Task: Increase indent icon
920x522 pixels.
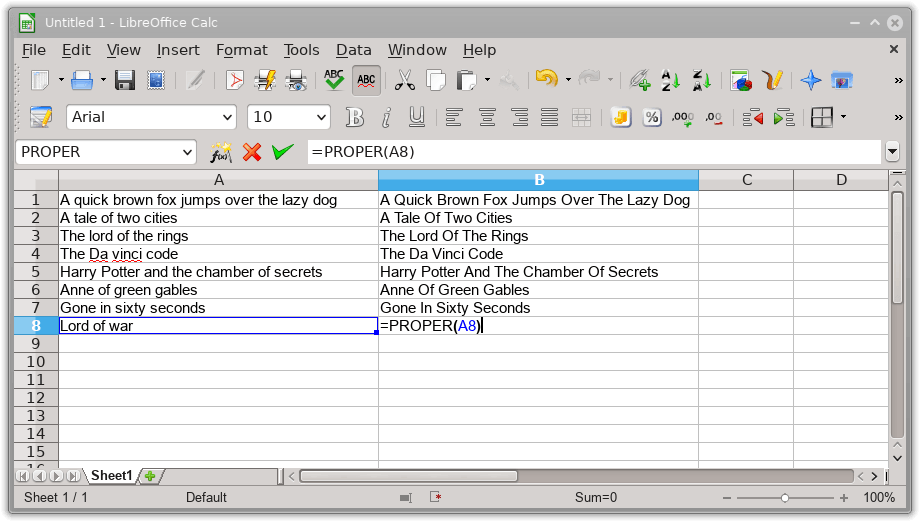Action: click(784, 117)
